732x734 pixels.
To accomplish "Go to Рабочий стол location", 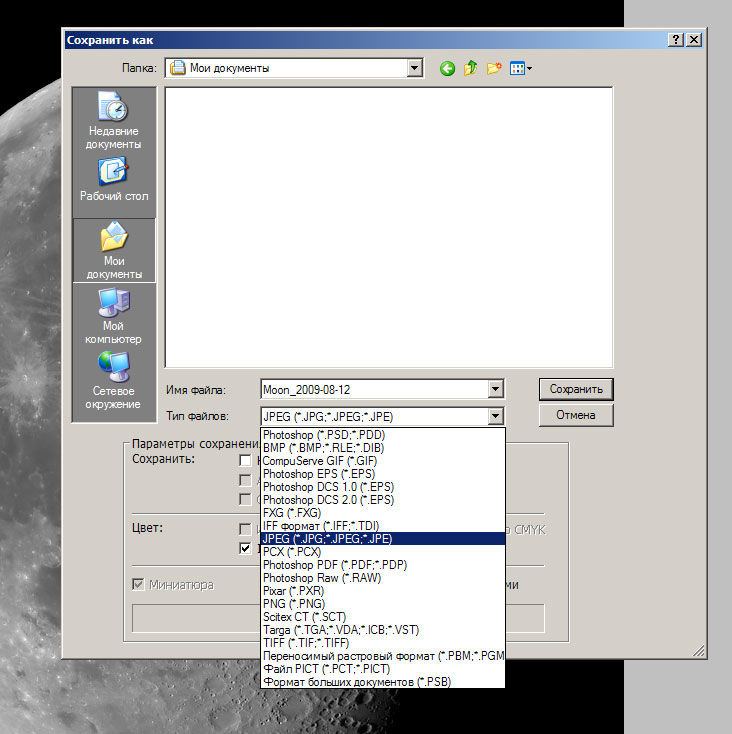I will click(x=113, y=180).
